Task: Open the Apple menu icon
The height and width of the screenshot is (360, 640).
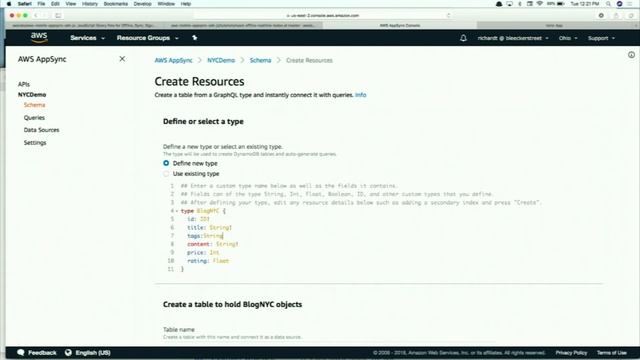Action: pos(9,4)
